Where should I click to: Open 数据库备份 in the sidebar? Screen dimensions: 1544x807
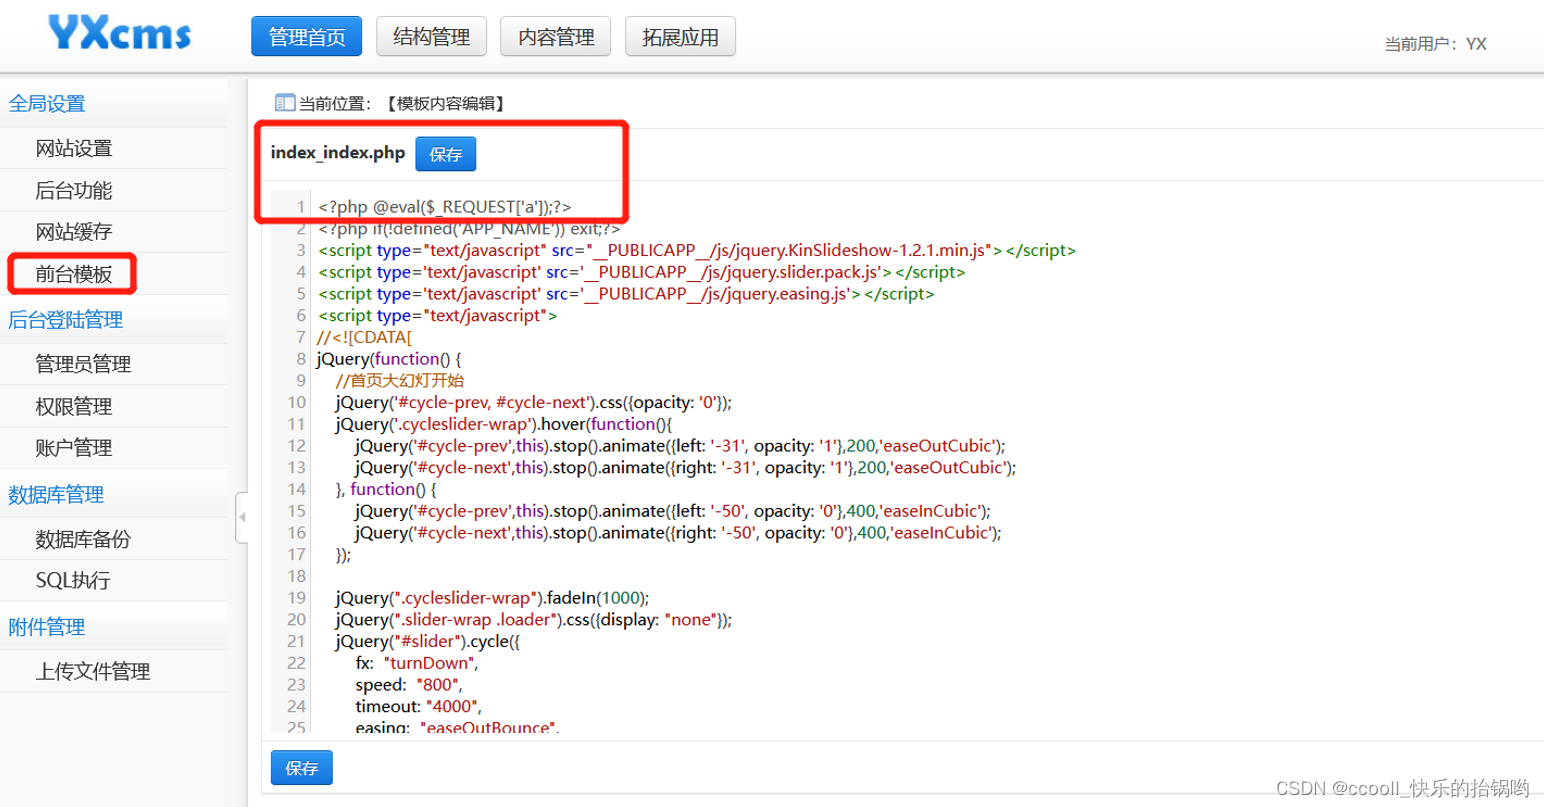point(83,540)
